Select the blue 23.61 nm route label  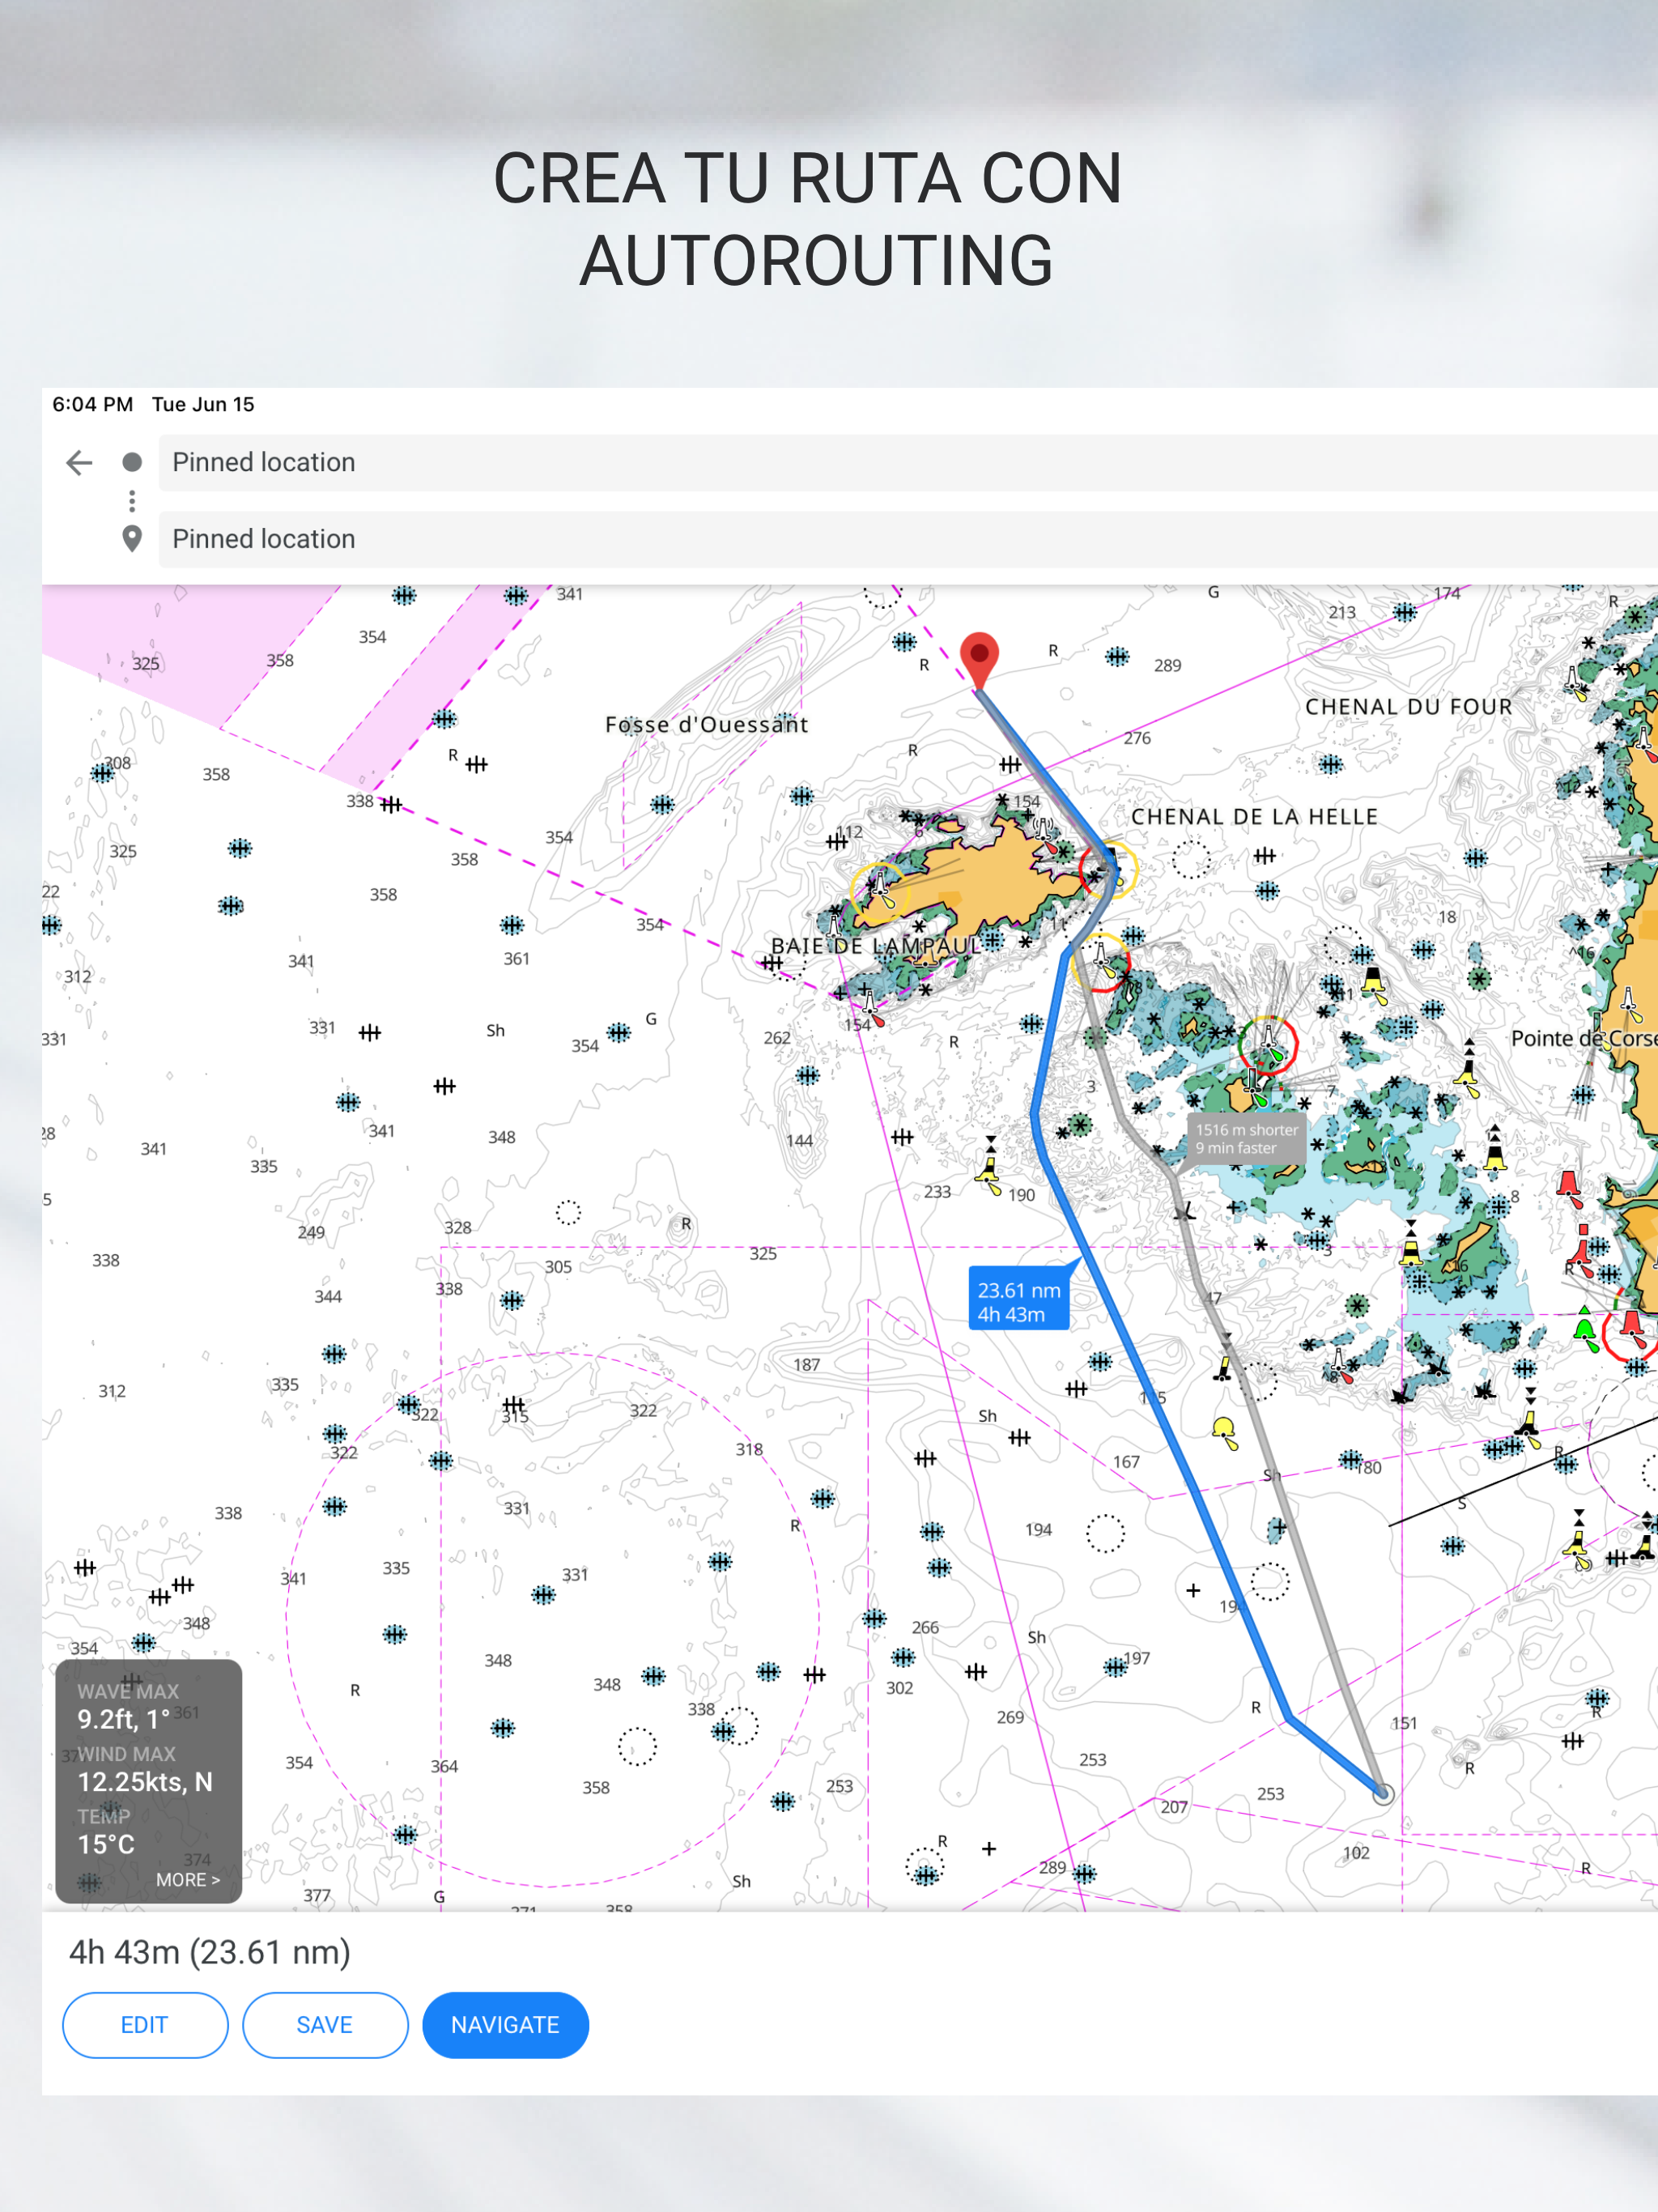pos(1018,1301)
